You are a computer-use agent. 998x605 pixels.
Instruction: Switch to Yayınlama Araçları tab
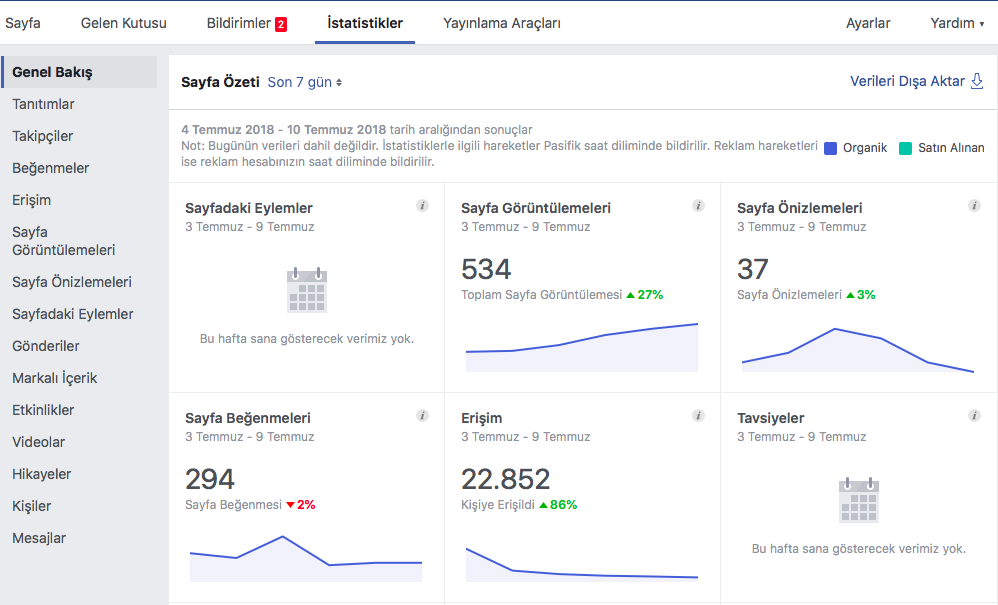coord(502,23)
